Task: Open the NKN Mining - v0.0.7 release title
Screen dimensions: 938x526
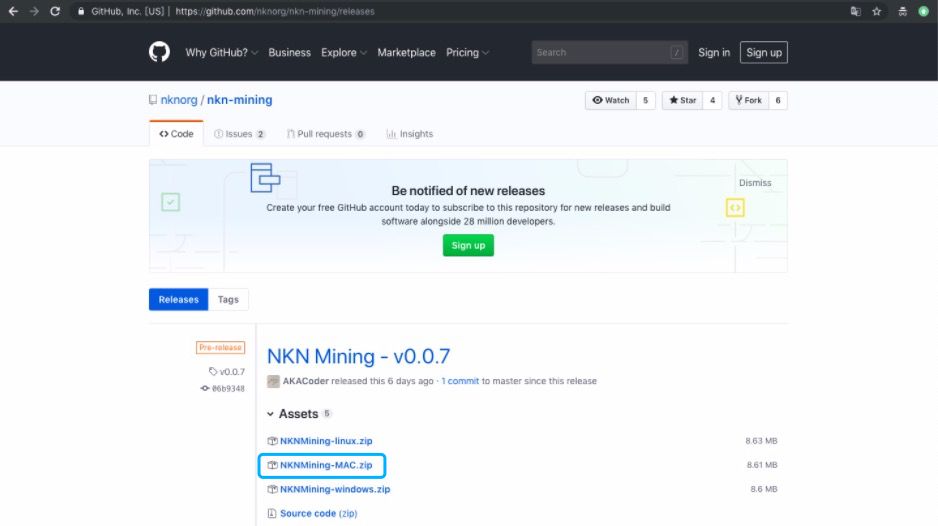Action: tap(358, 357)
